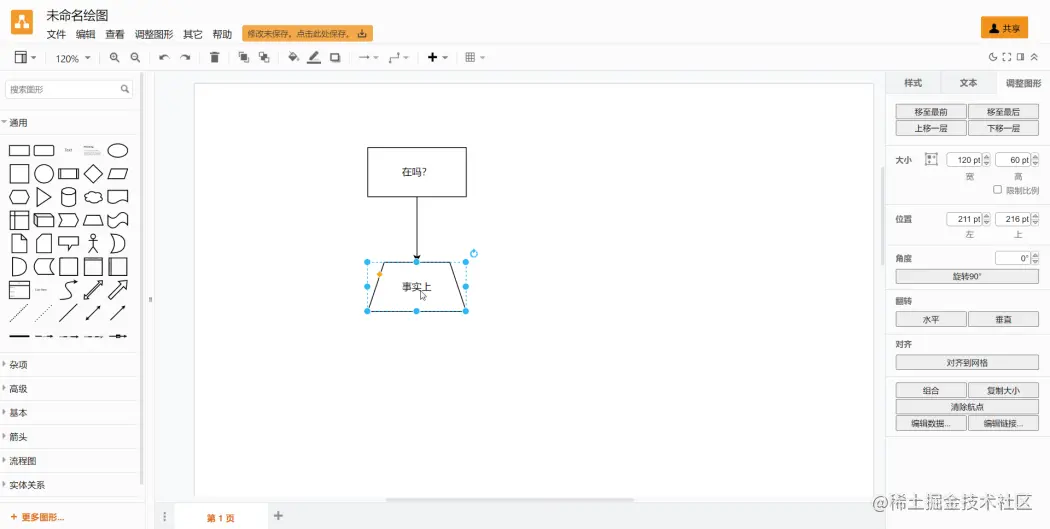Pick the cylinder shape from the palette
Viewport: 1050px width, 529px height.
[68, 197]
